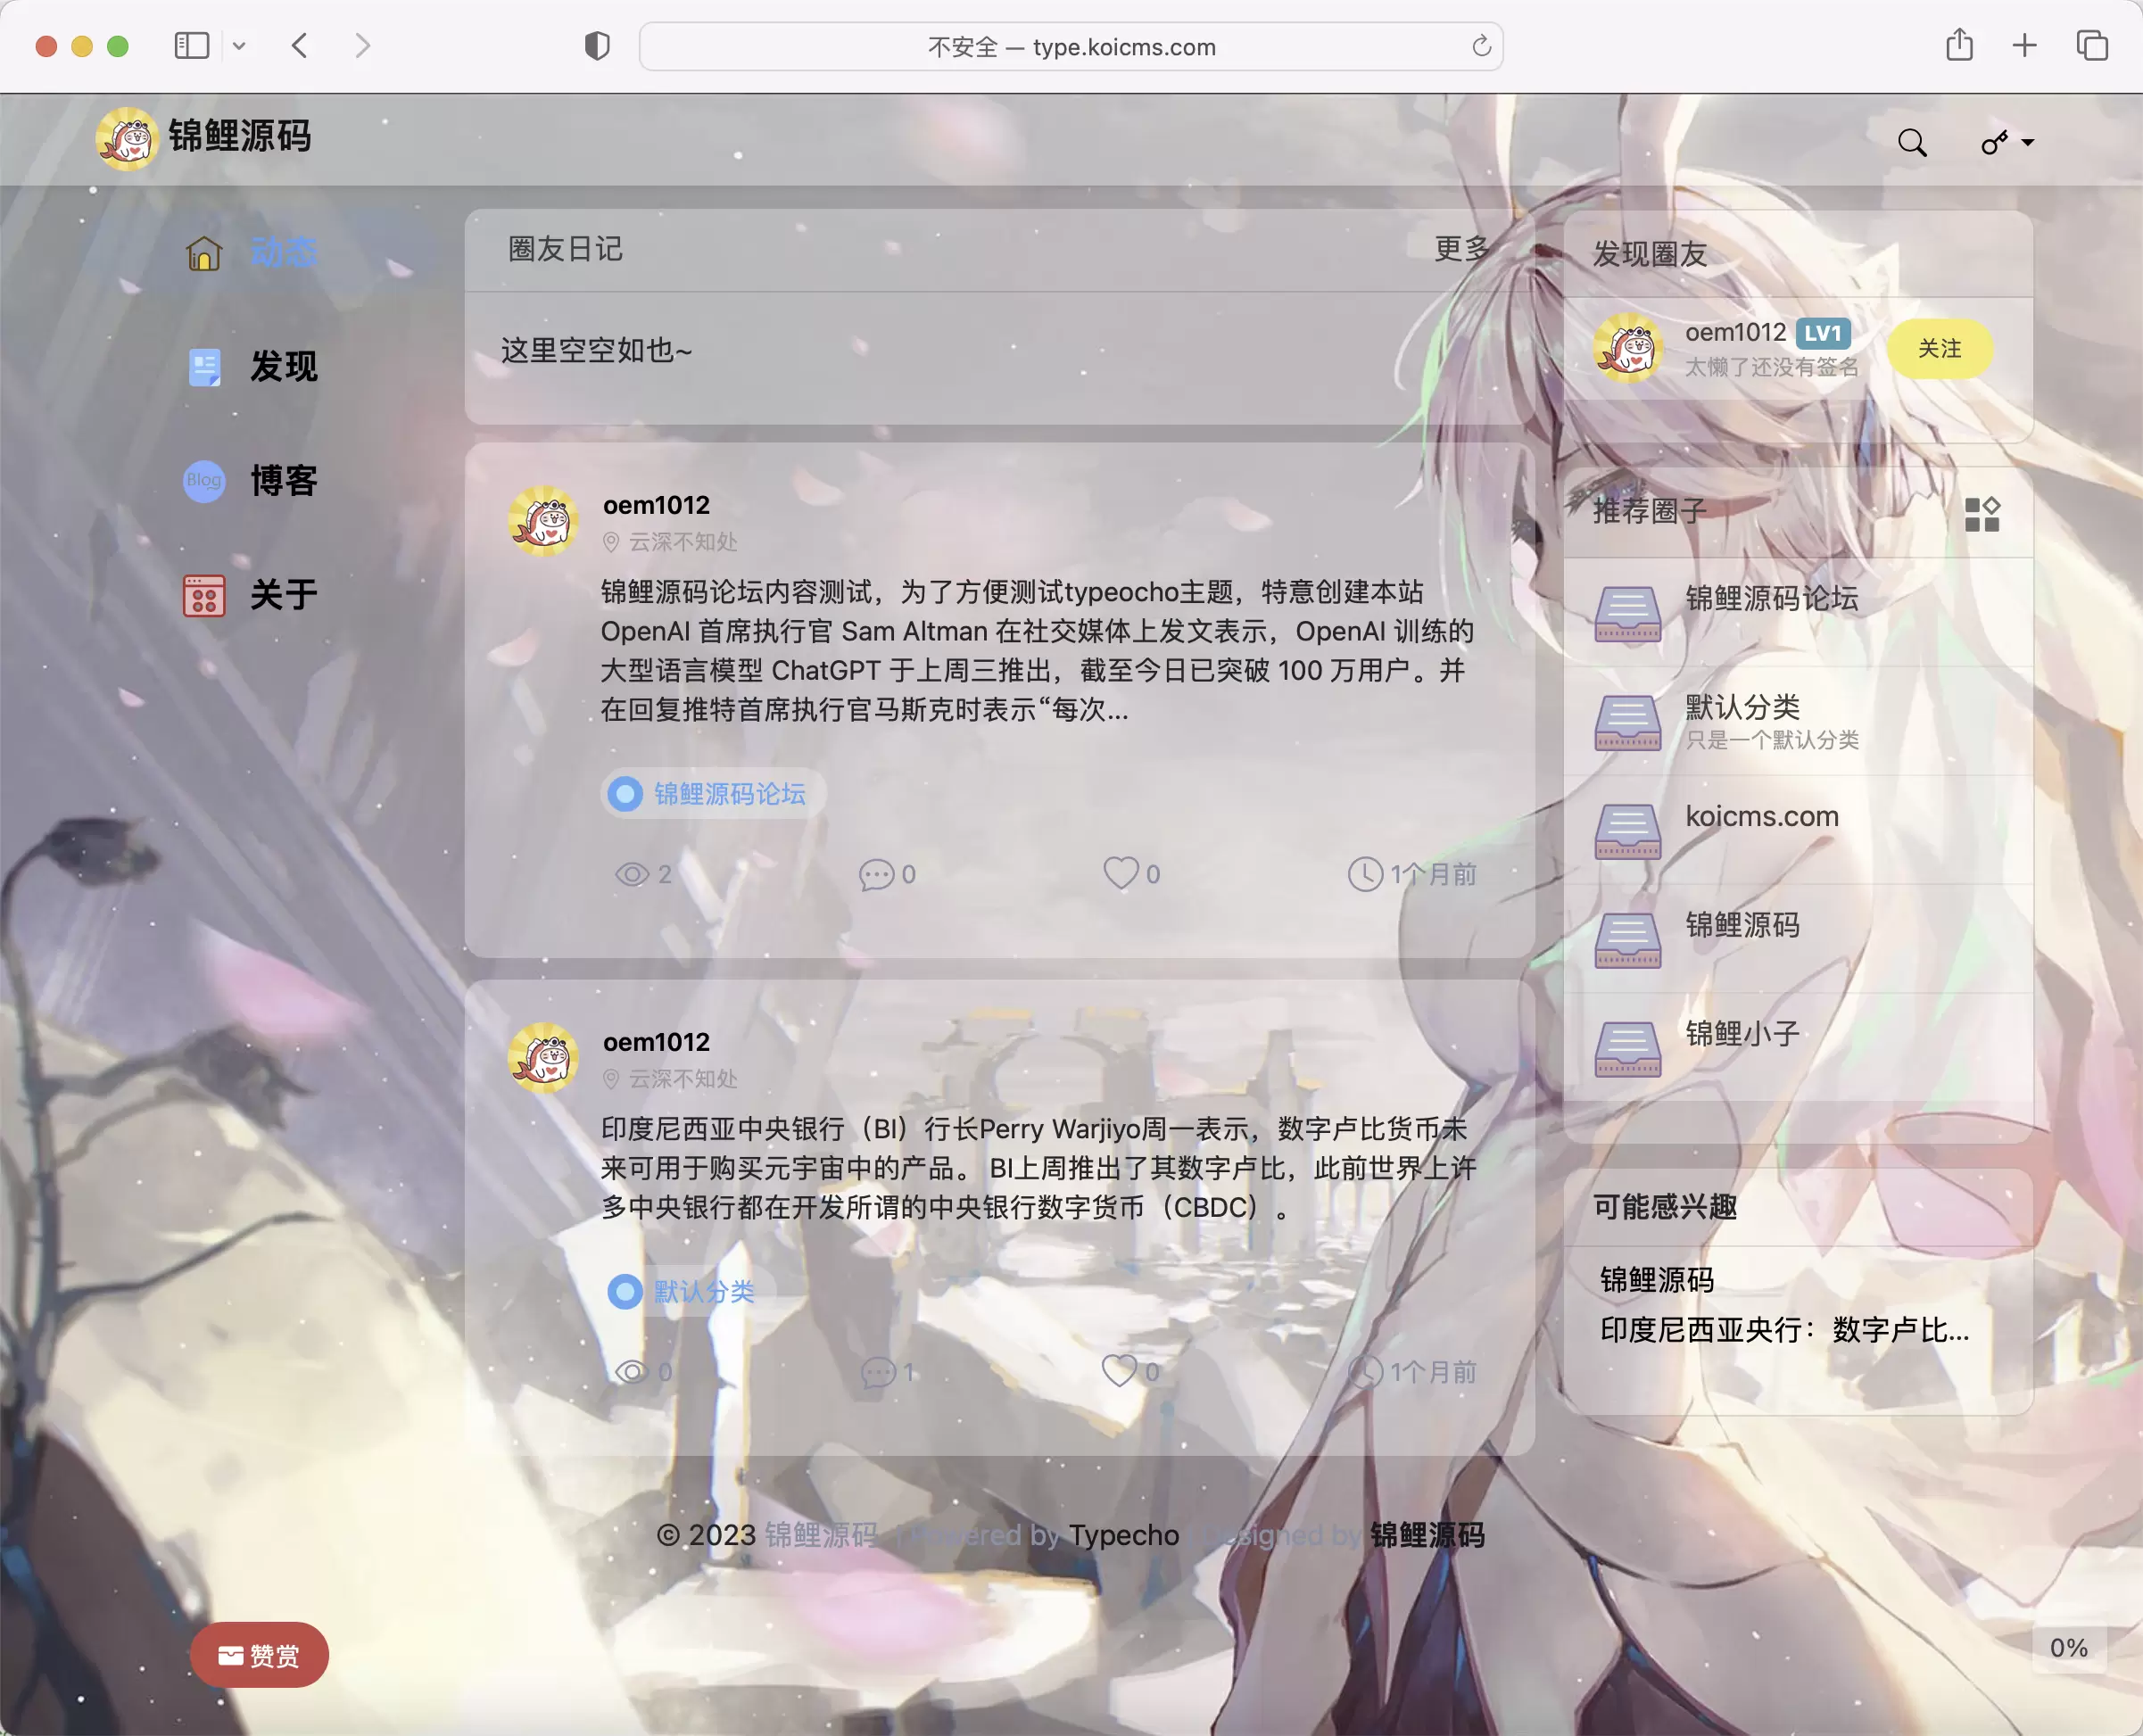Image resolution: width=2143 pixels, height=1736 pixels.
Task: Open the 默认分类 circle
Action: point(1742,707)
